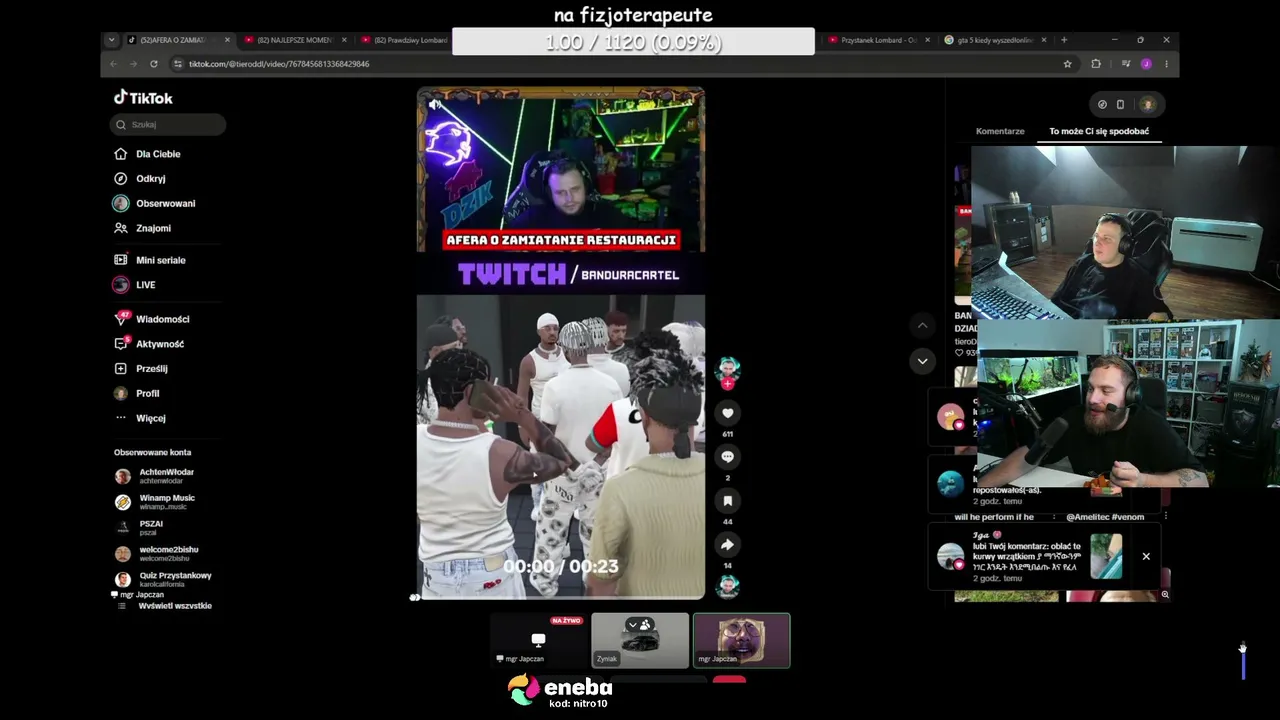This screenshot has width=1280, height=720.
Task: Select Znajomi in the sidebar
Action: point(142,228)
